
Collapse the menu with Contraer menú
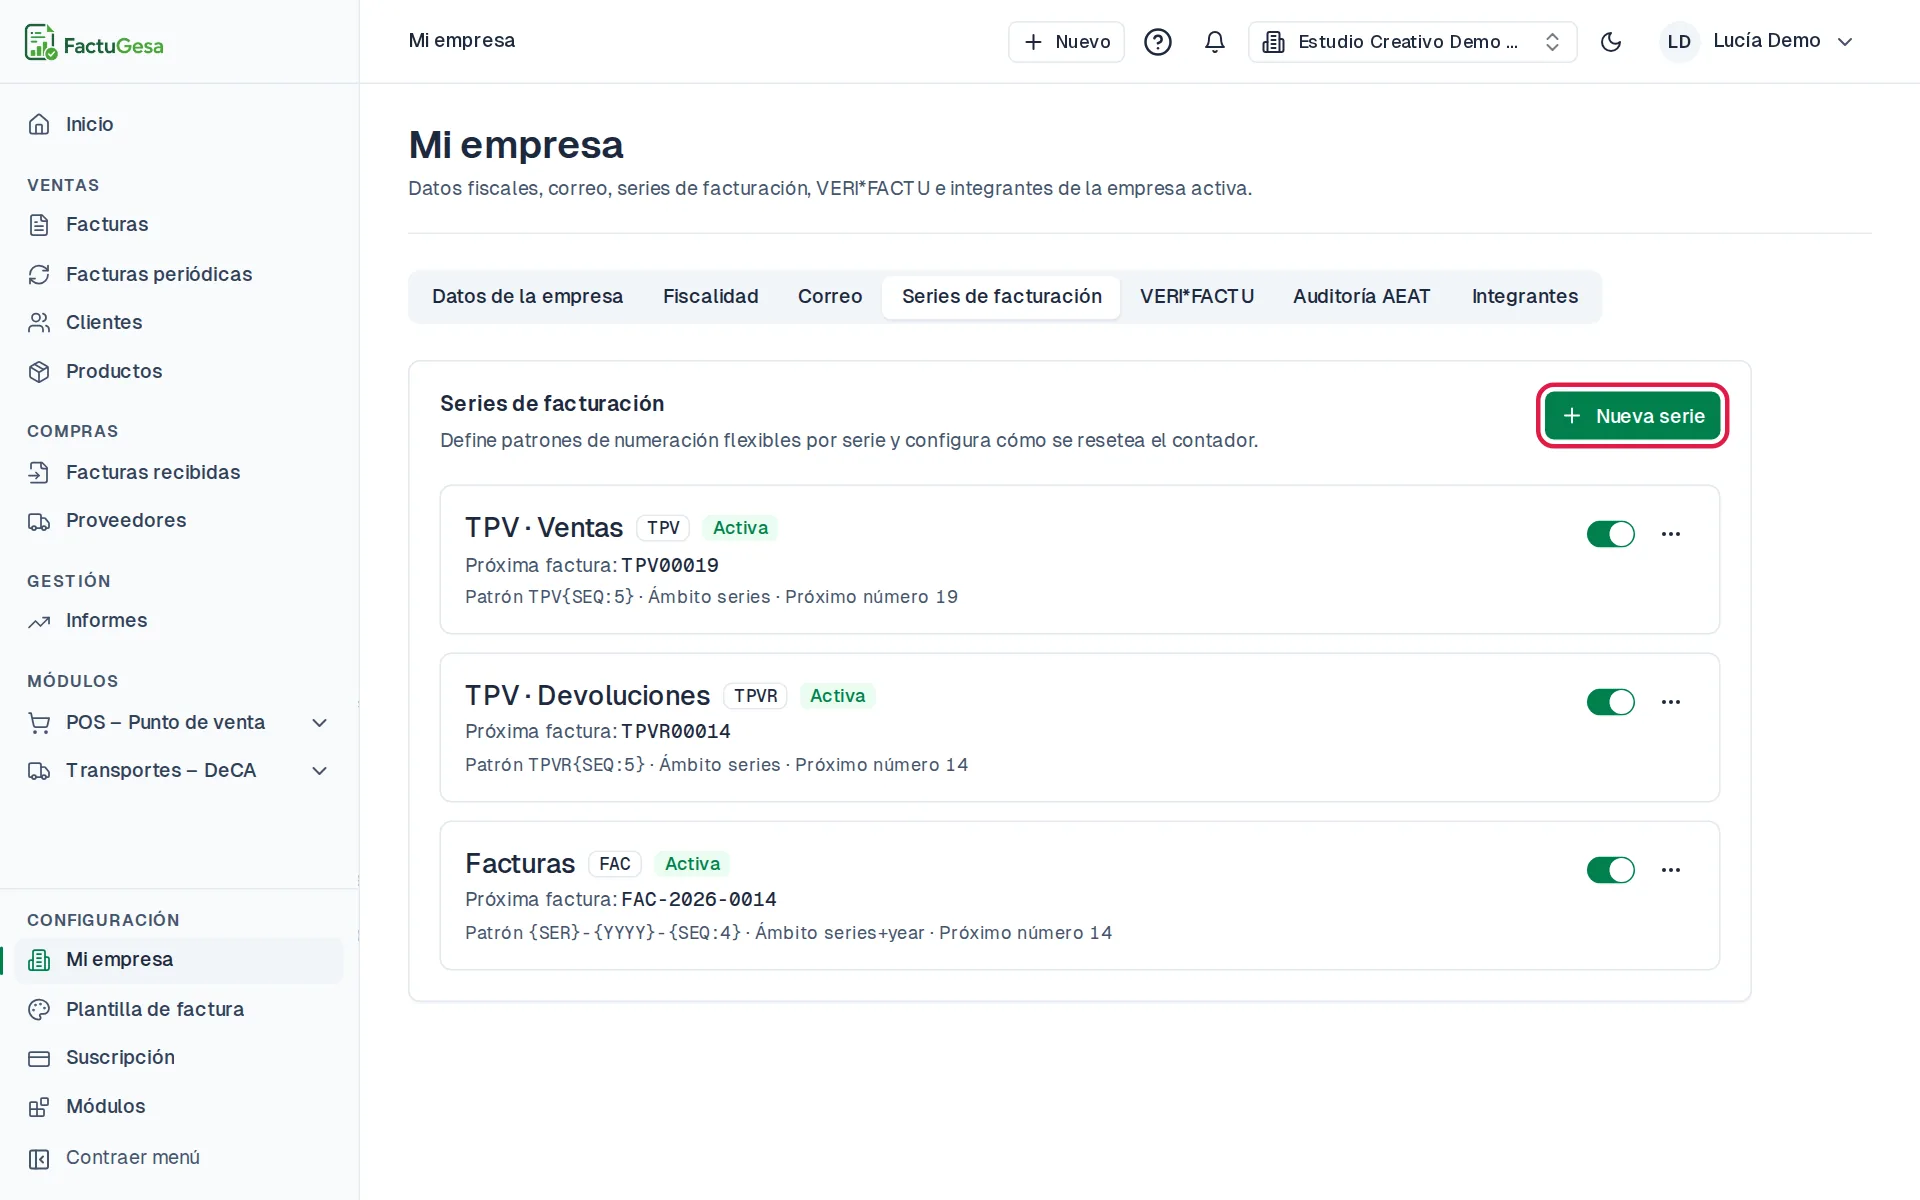(180, 1157)
